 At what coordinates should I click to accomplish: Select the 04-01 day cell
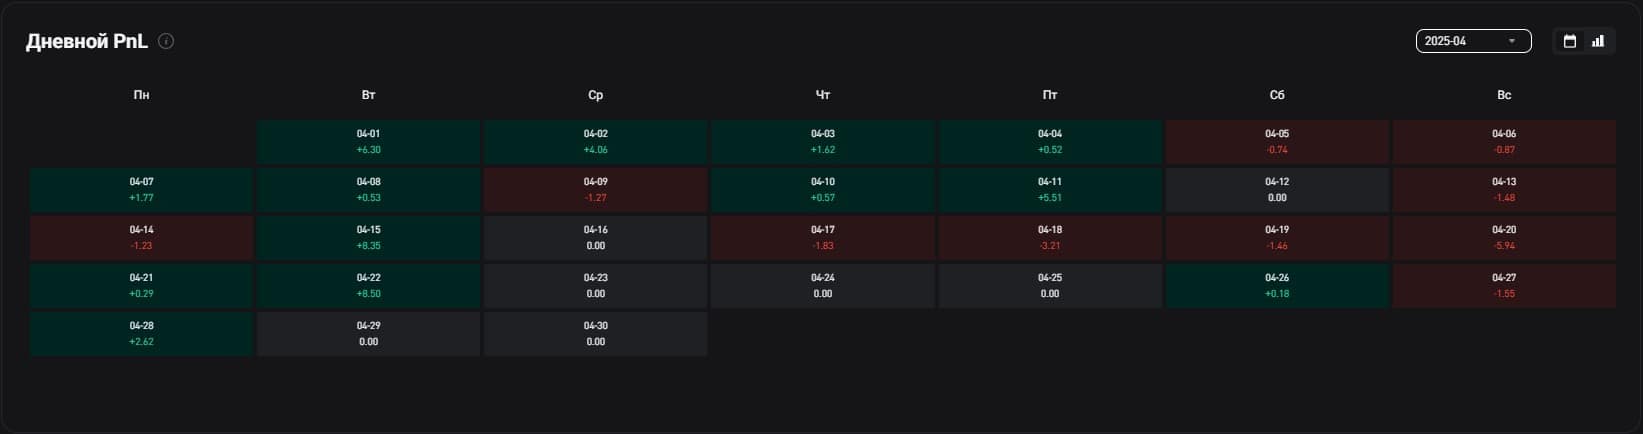(368, 142)
